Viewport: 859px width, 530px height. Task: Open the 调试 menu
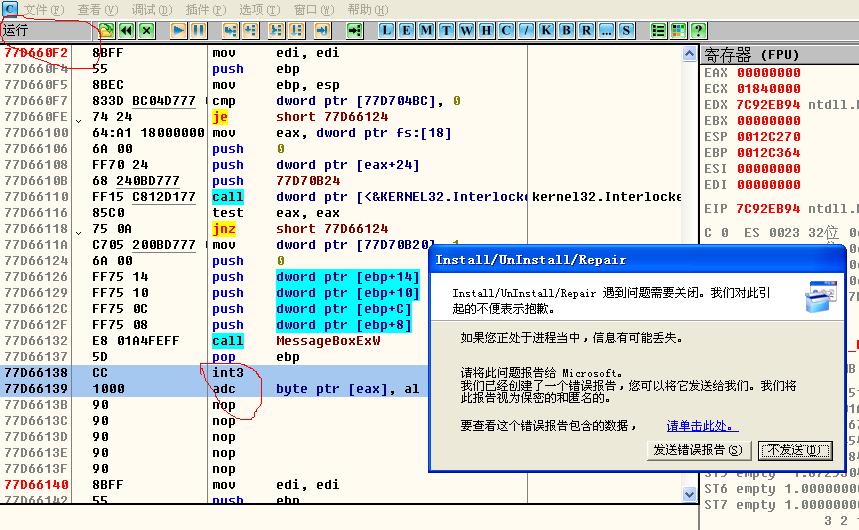152,9
